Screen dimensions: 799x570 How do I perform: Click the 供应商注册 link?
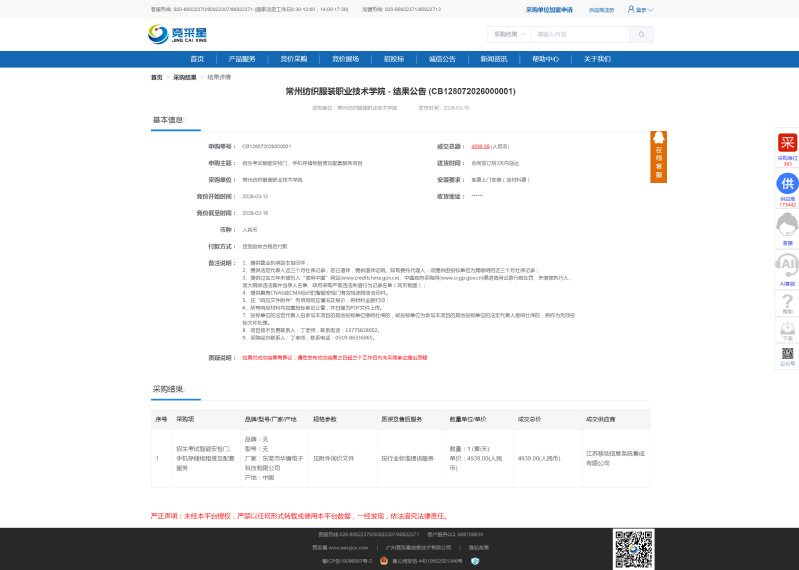[602, 9]
